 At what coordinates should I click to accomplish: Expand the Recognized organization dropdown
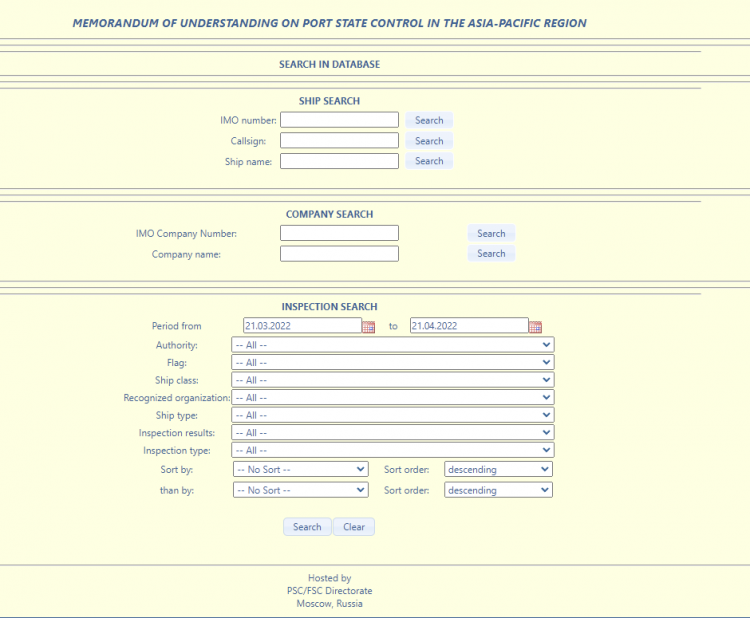pyautogui.click(x=393, y=397)
